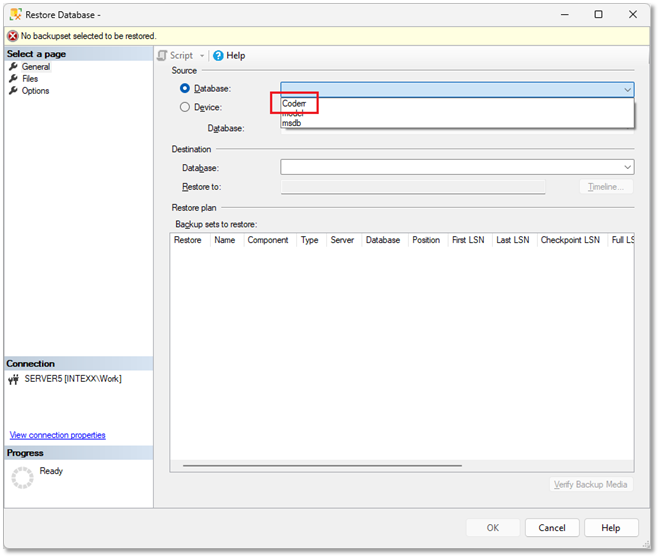Viewport: 660px width, 558px height.
Task: Click the Restore to field
Action: pos(413,187)
